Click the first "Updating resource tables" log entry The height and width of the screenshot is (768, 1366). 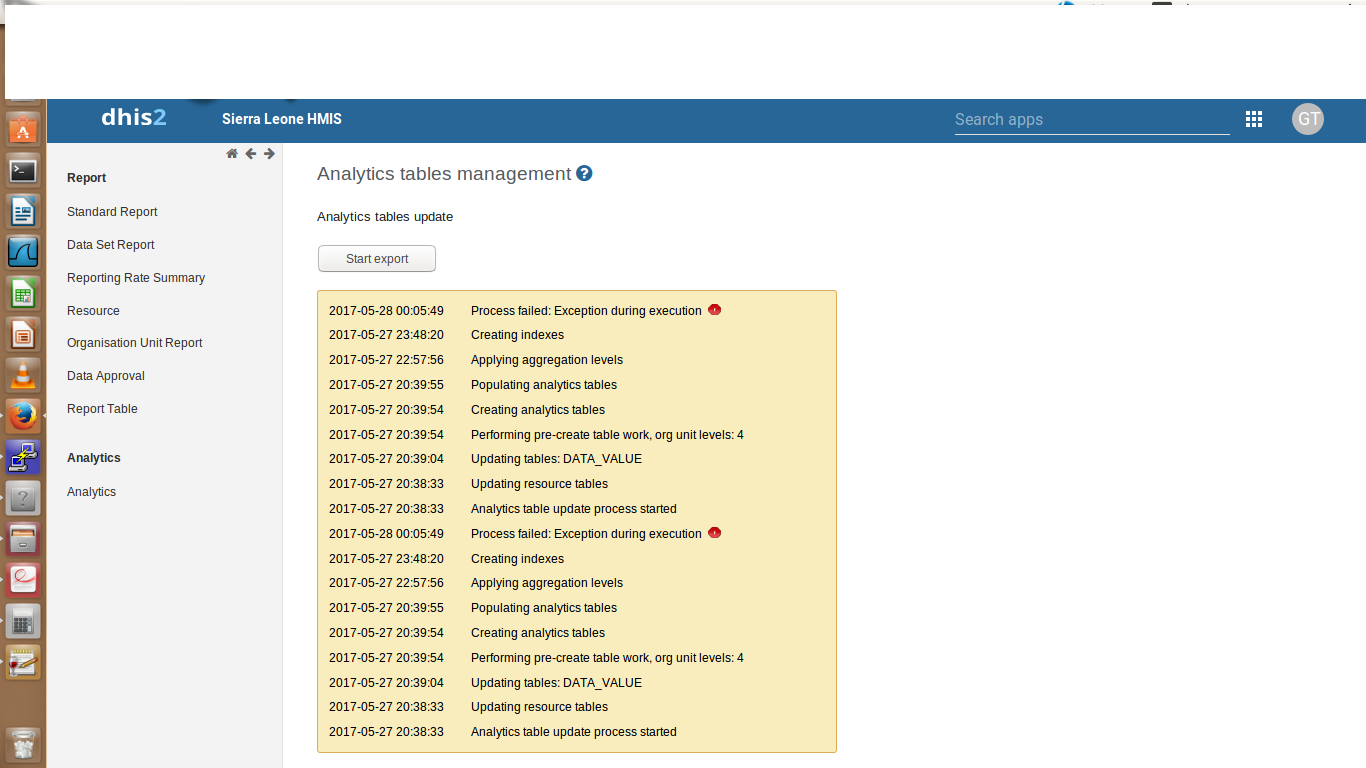click(x=539, y=484)
